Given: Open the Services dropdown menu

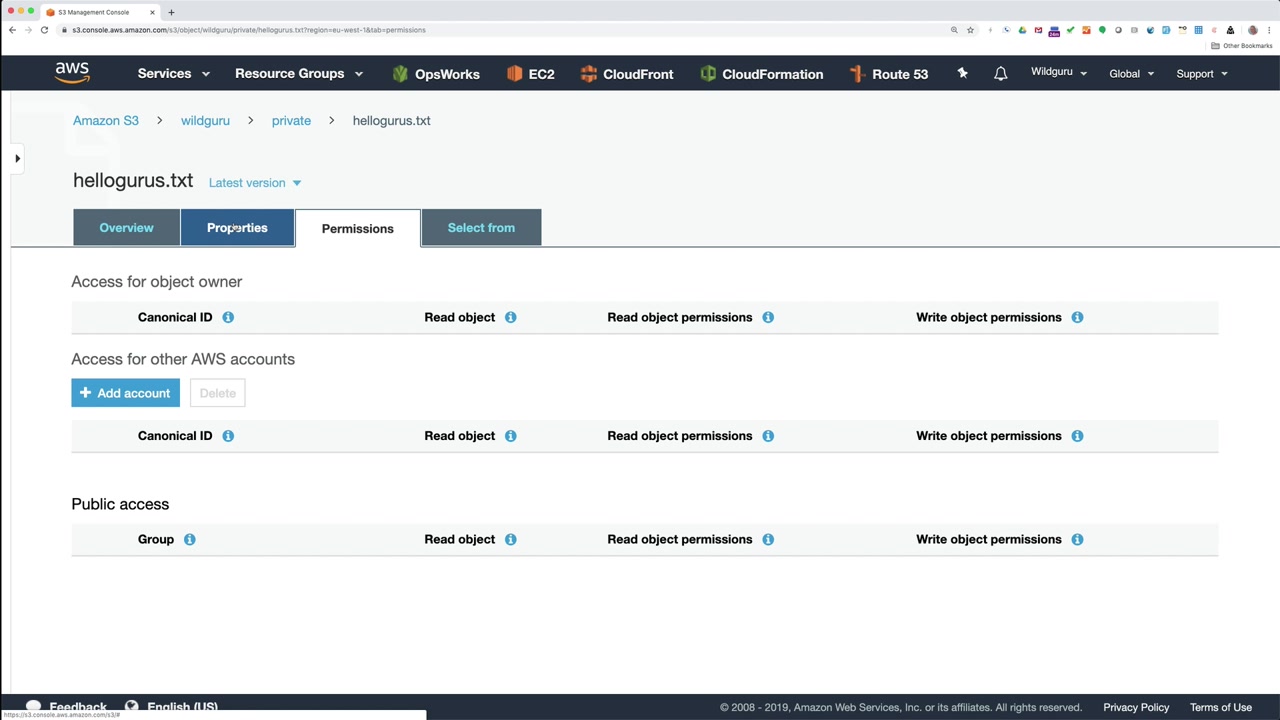Looking at the screenshot, I should point(174,74).
